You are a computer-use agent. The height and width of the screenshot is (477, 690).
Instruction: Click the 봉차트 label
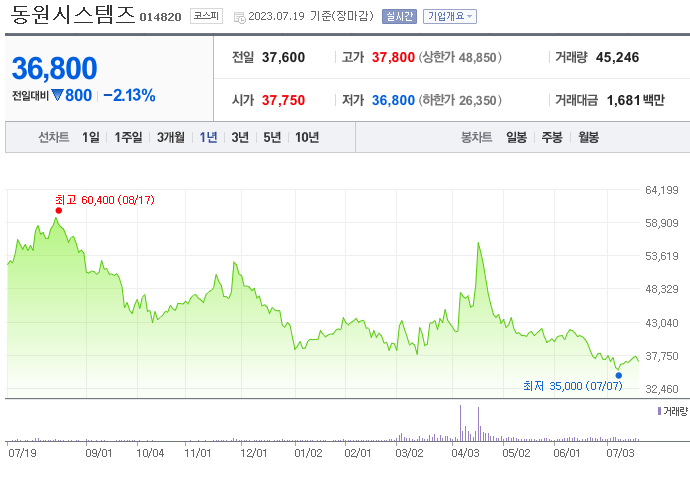476,137
